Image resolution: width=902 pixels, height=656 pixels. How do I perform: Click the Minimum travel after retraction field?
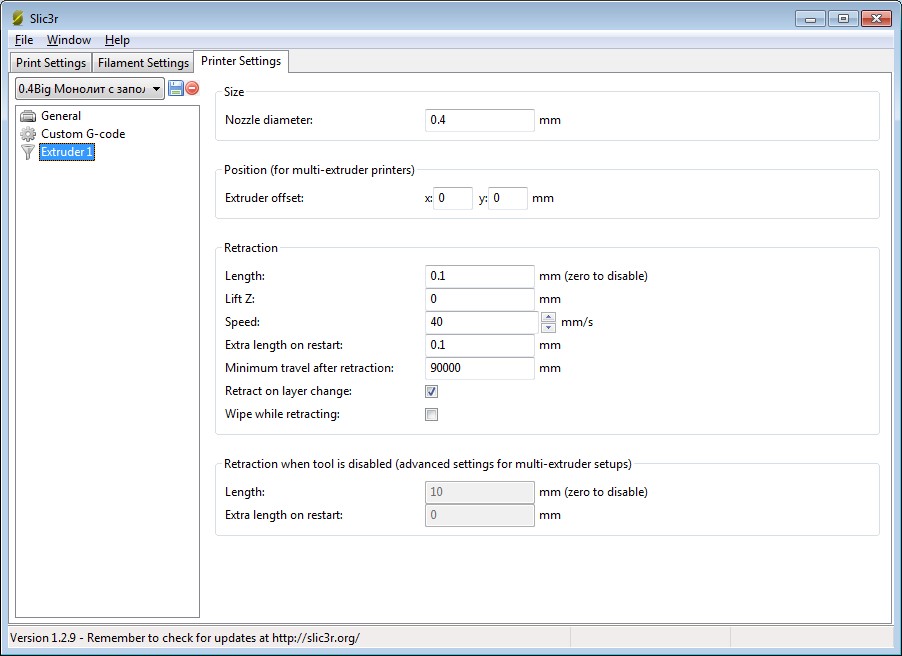pyautogui.click(x=480, y=368)
